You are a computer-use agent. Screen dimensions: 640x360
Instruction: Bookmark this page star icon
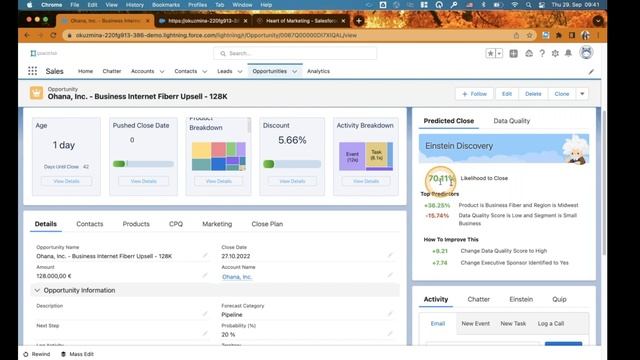click(x=529, y=36)
